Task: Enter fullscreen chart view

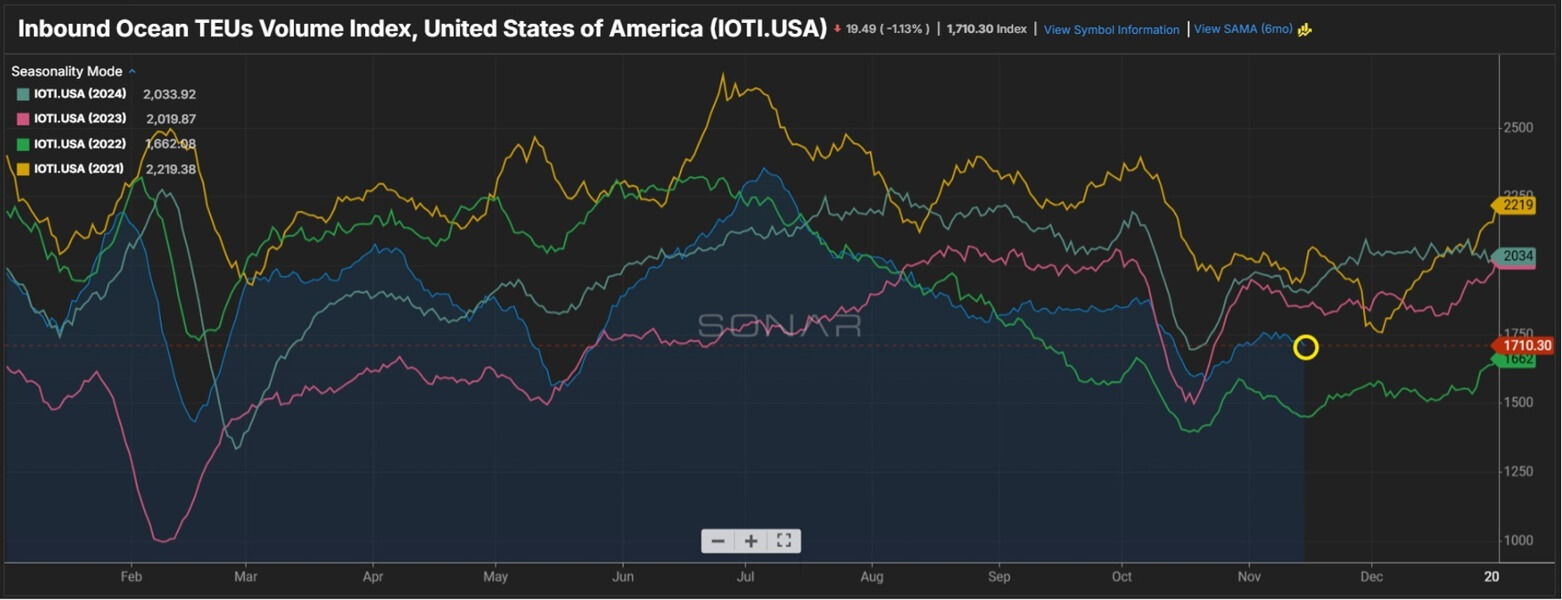Action: tap(784, 541)
